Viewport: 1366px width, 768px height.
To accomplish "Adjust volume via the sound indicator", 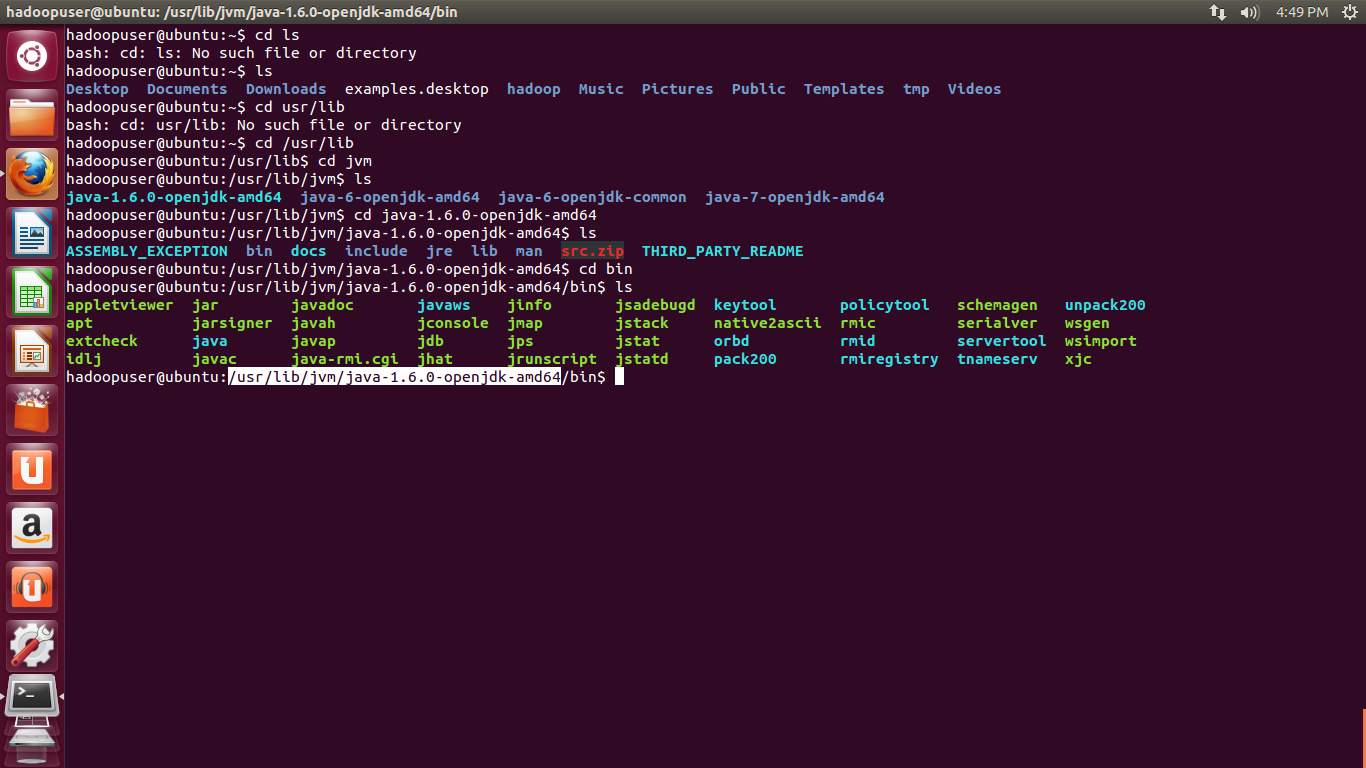I will [x=1247, y=12].
